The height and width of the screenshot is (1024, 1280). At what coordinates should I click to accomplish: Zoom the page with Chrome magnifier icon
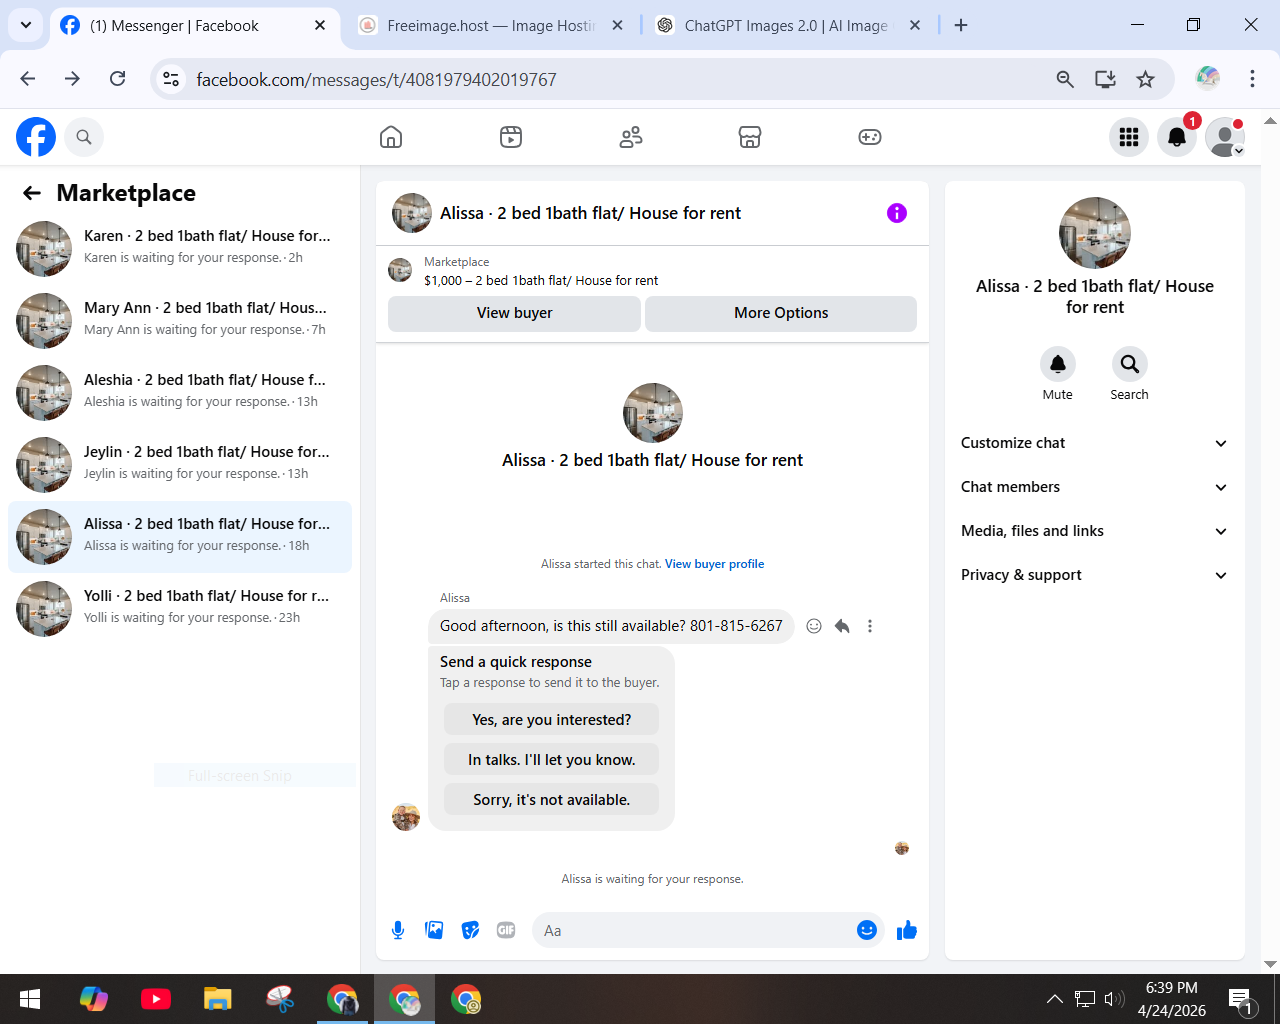tap(1065, 79)
